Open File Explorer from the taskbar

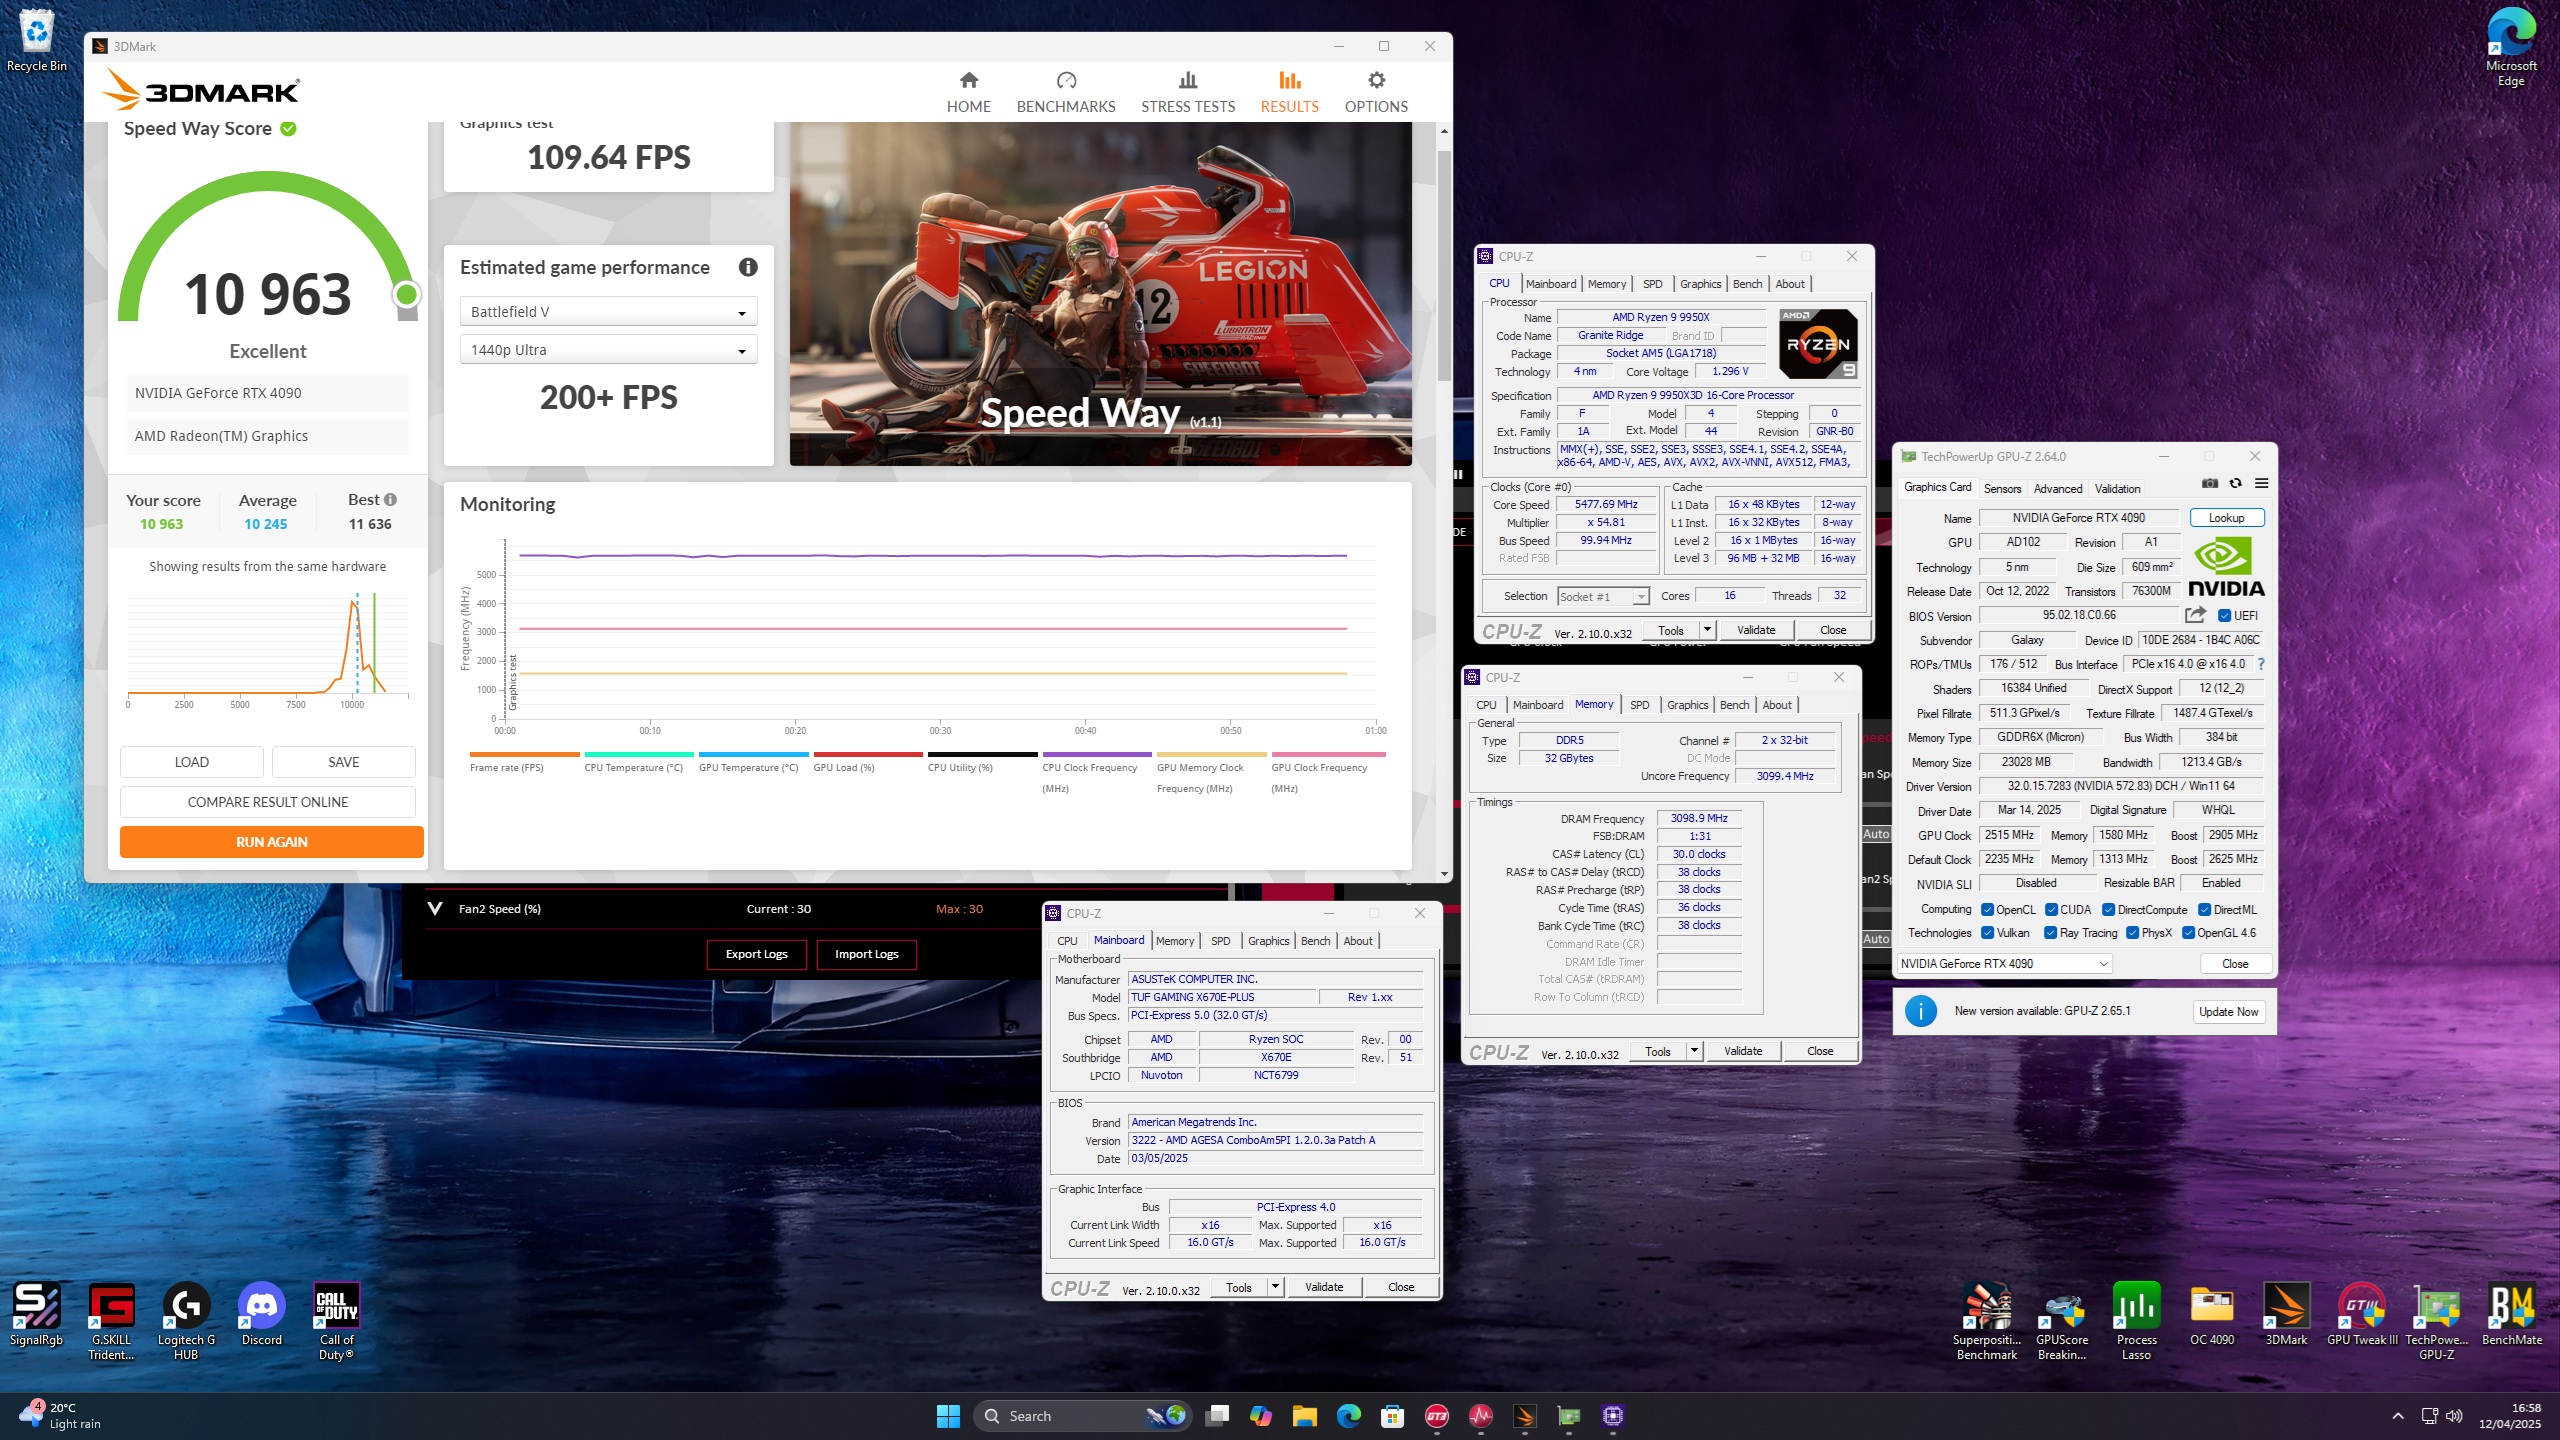pos(1304,1415)
